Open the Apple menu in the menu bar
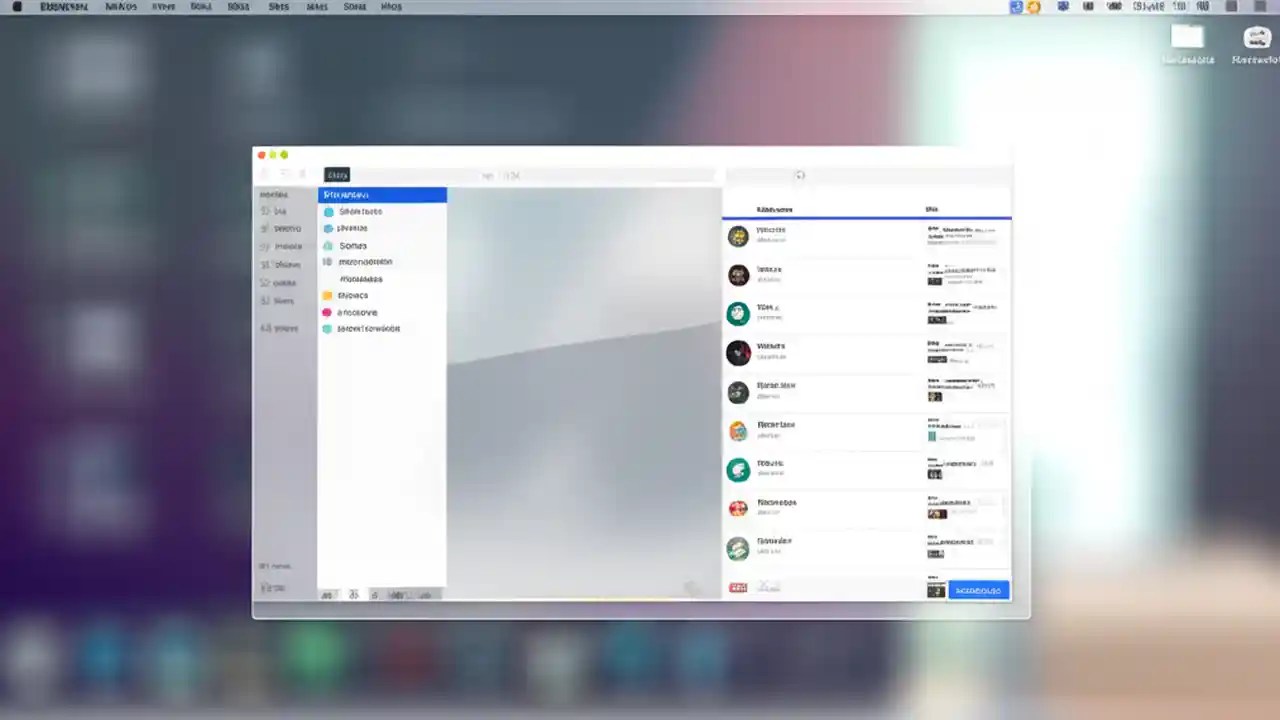 pos(16,7)
